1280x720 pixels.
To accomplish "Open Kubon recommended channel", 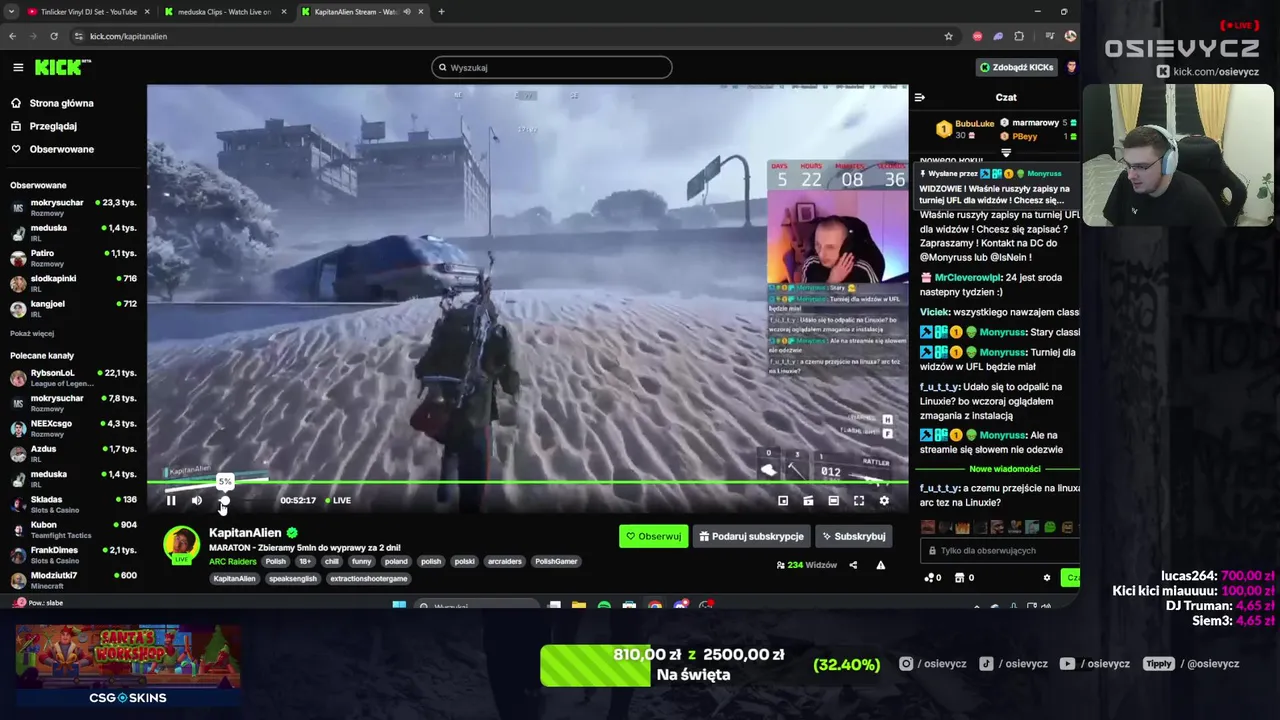I will pos(74,529).
